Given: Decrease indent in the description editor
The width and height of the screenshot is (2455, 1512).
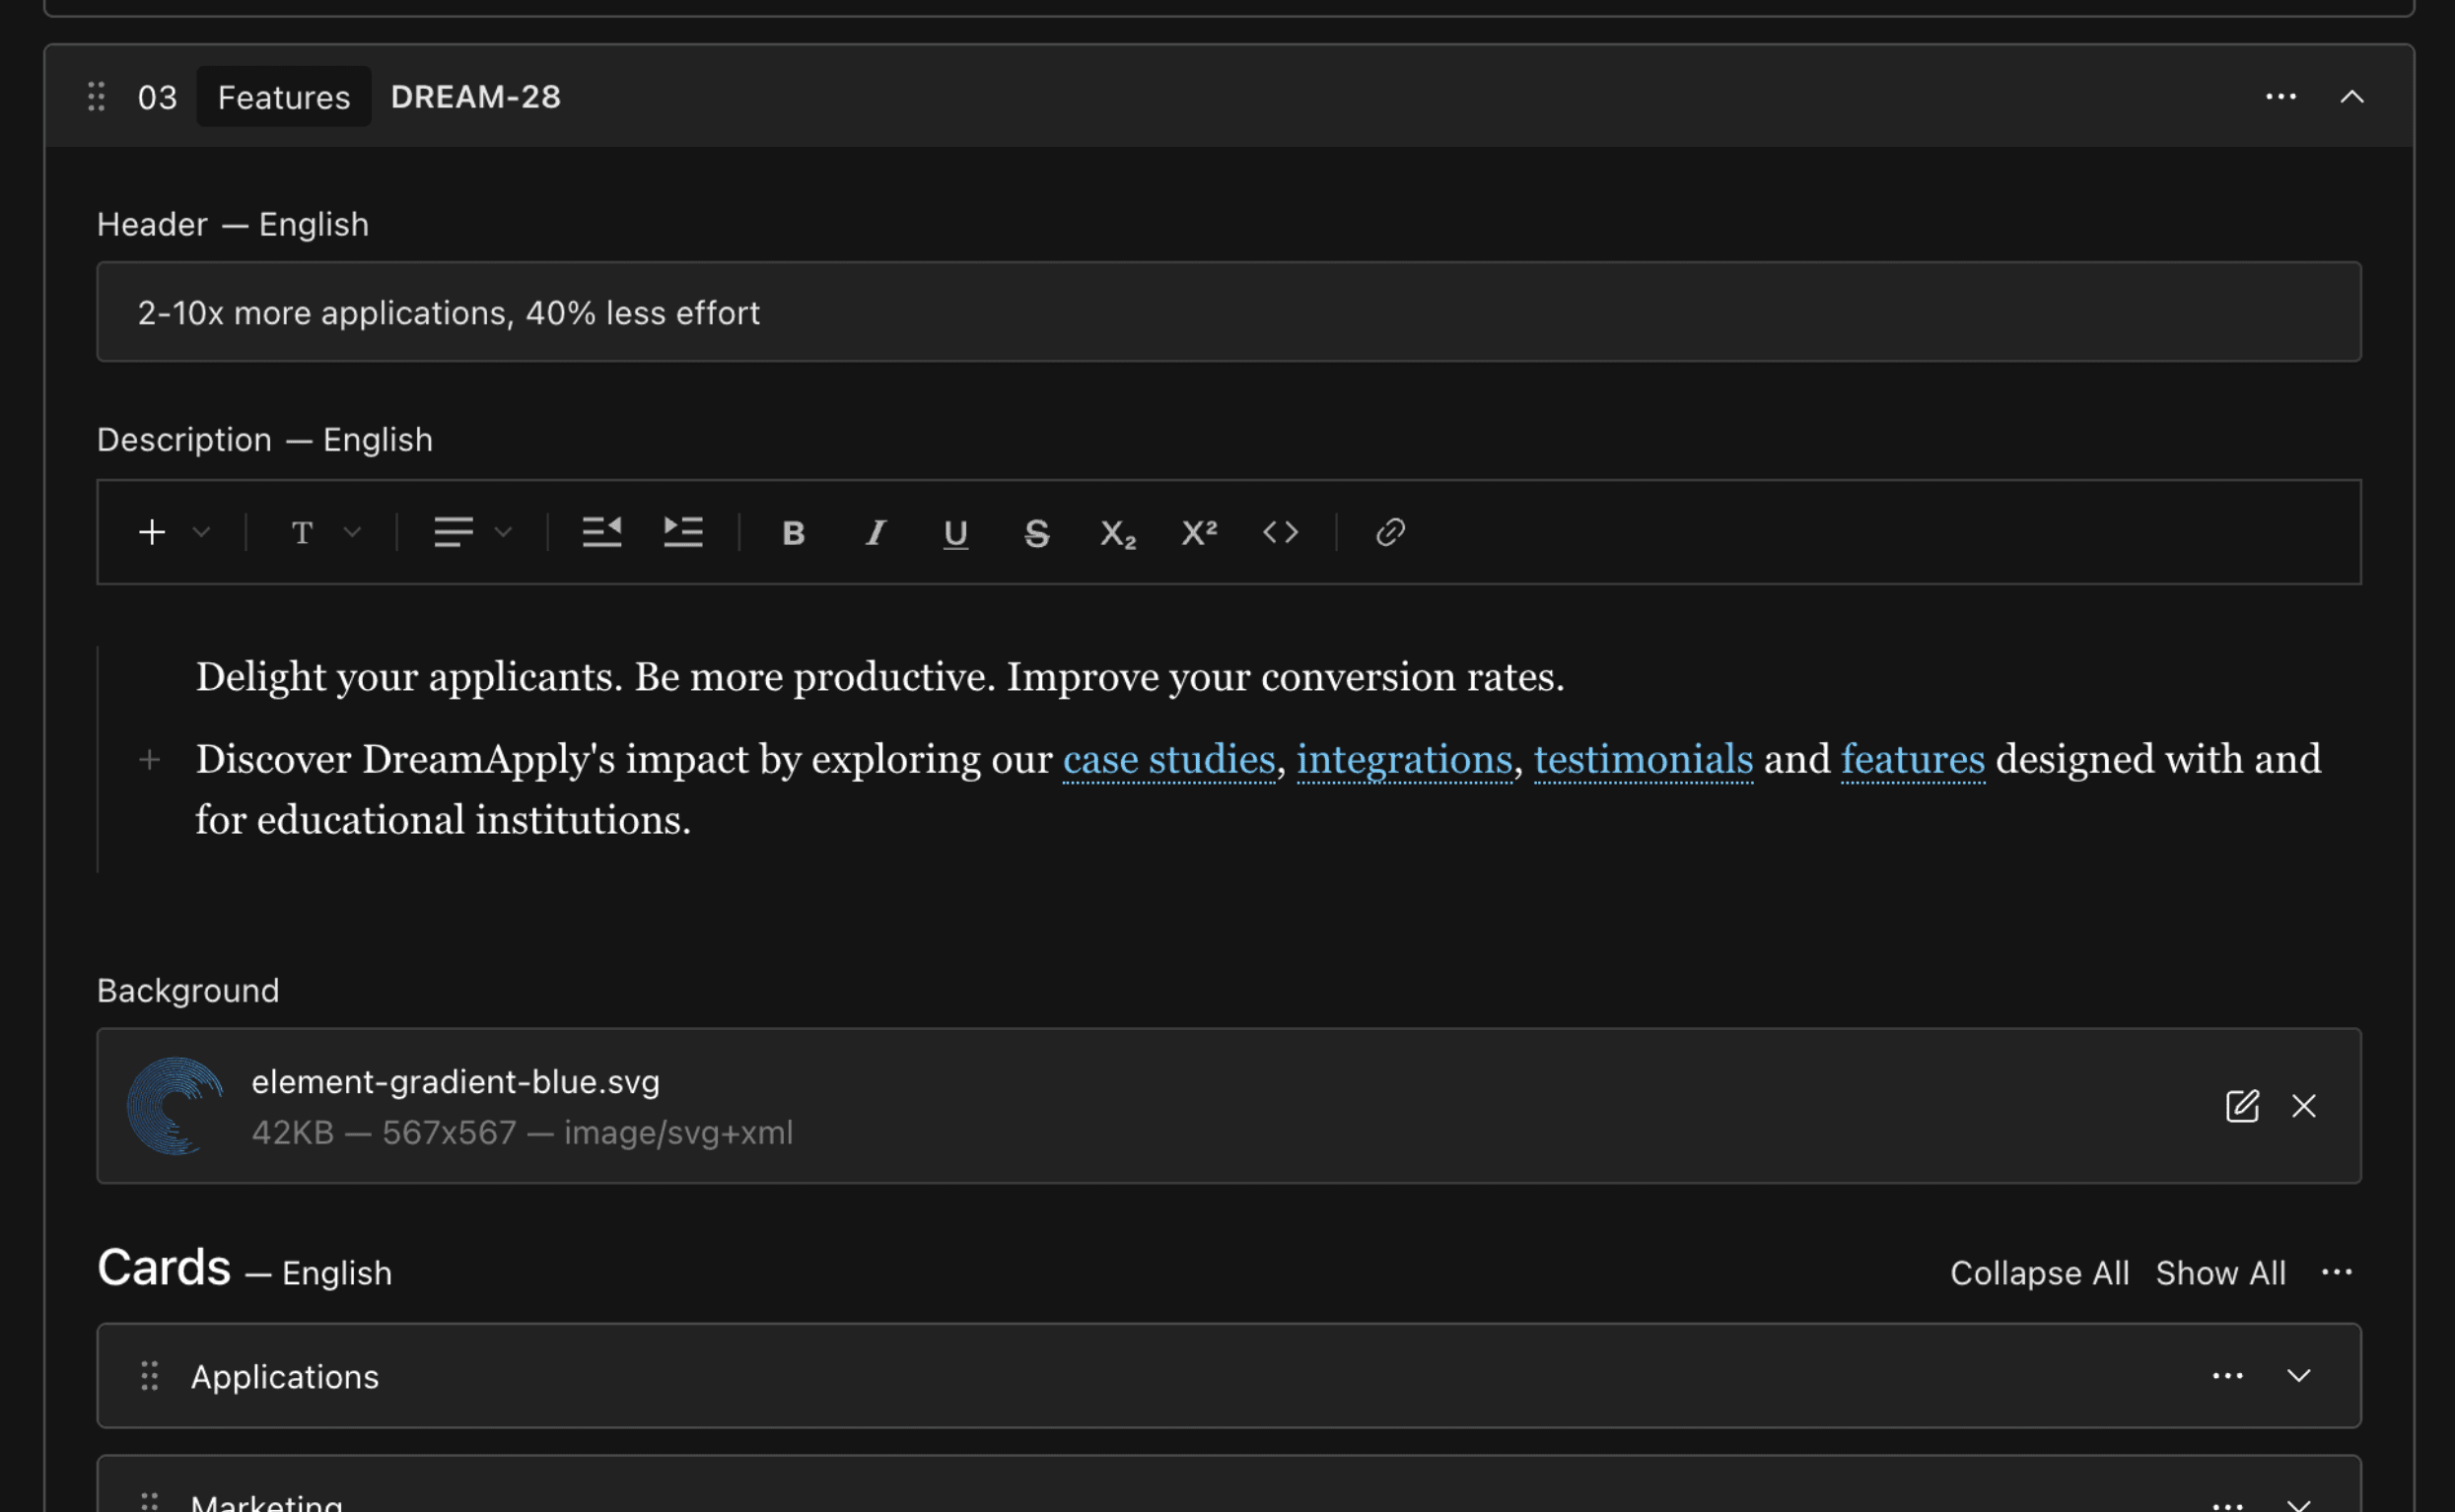Looking at the screenshot, I should (x=602, y=532).
